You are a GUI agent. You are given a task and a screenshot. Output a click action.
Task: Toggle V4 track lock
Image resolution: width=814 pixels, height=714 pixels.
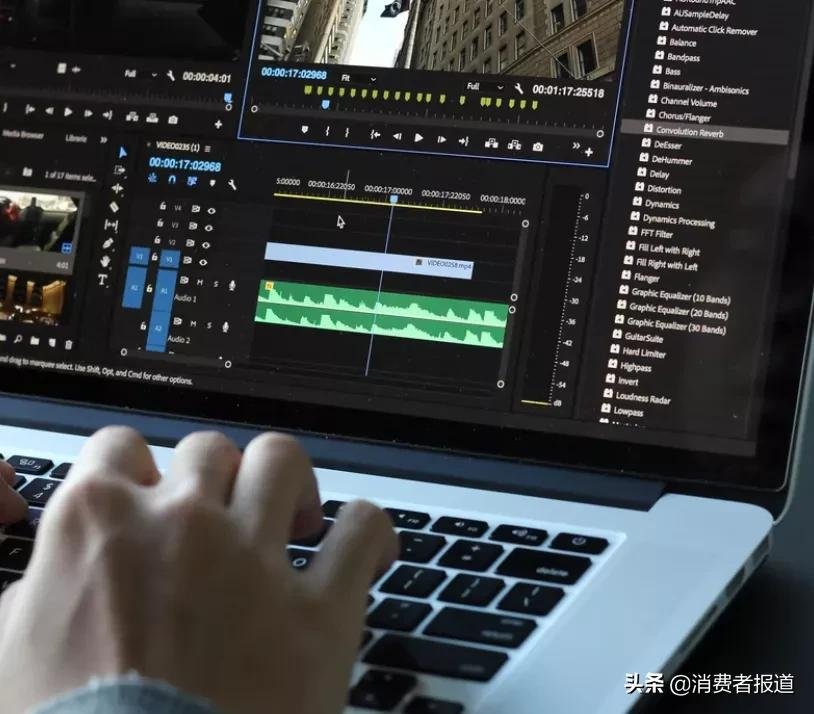(162, 206)
